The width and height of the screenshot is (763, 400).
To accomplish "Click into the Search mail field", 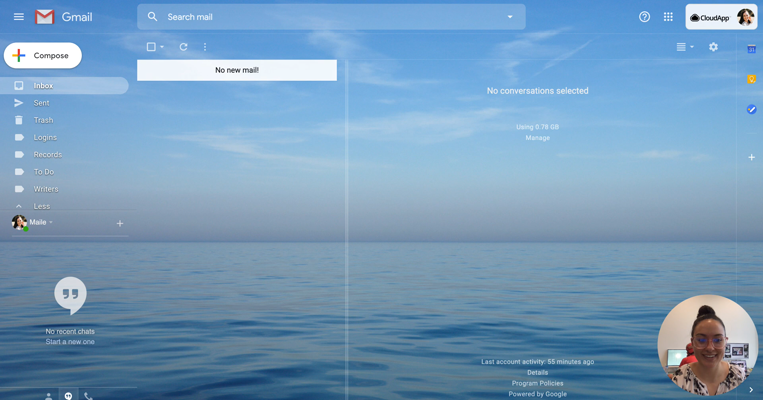I will [x=330, y=17].
